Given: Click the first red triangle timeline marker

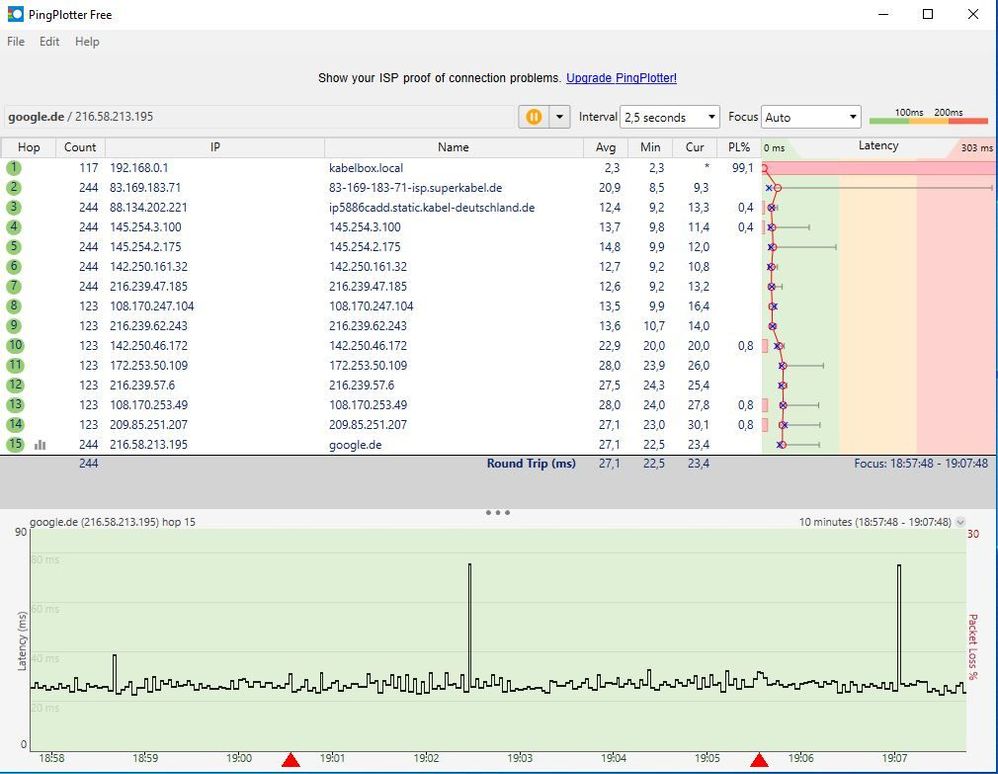Looking at the screenshot, I should pos(290,761).
